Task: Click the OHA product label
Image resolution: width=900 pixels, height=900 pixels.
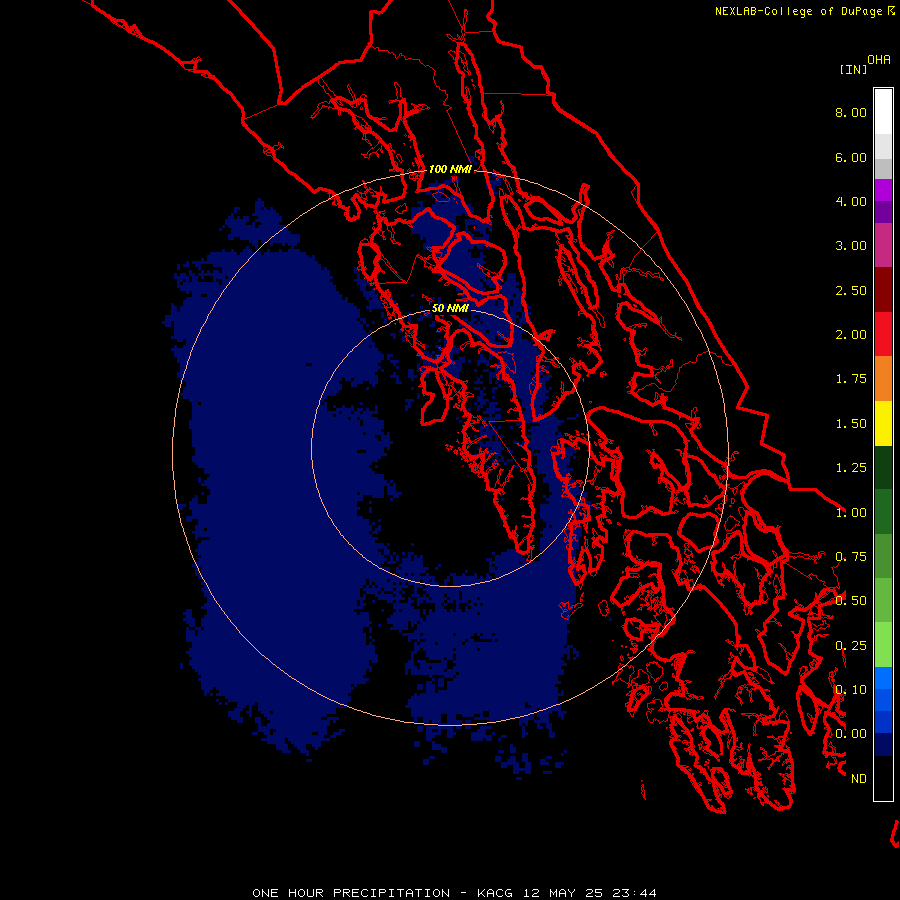Action: [879, 60]
